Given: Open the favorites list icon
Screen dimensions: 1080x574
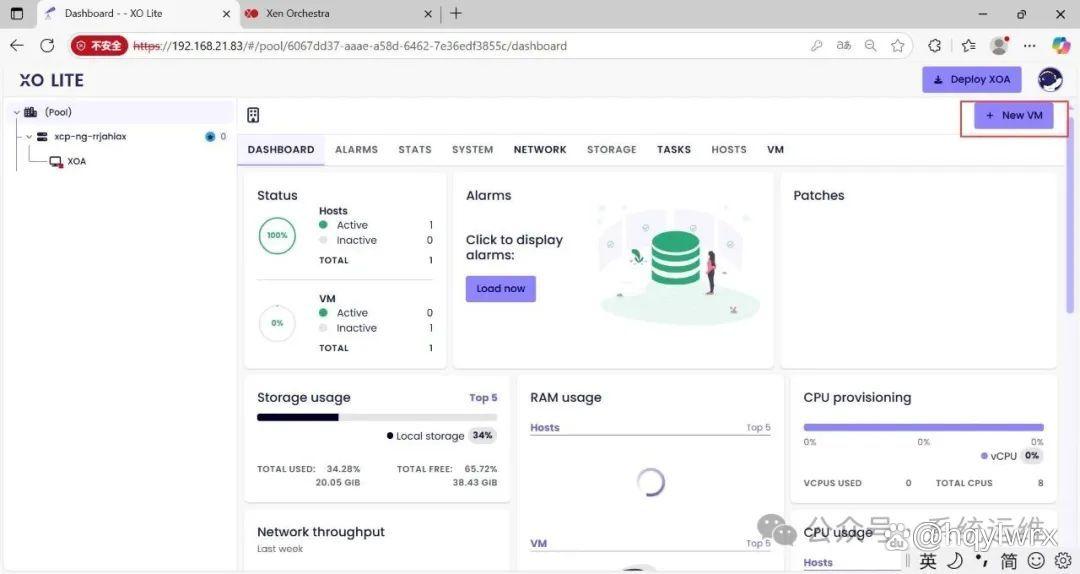Looking at the screenshot, I should pyautogui.click(x=968, y=45).
